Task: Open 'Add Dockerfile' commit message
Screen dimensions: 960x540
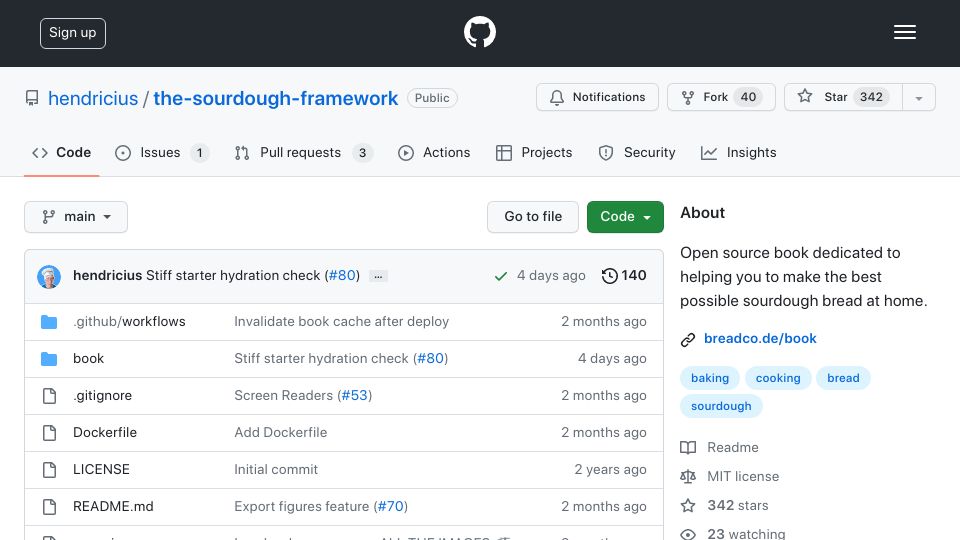Action: point(280,432)
